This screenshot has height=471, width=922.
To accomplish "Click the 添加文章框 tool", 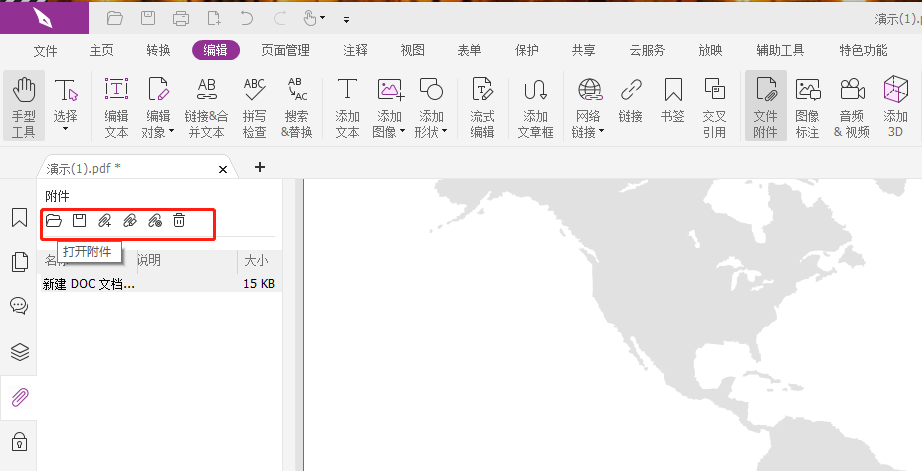I will coord(535,107).
